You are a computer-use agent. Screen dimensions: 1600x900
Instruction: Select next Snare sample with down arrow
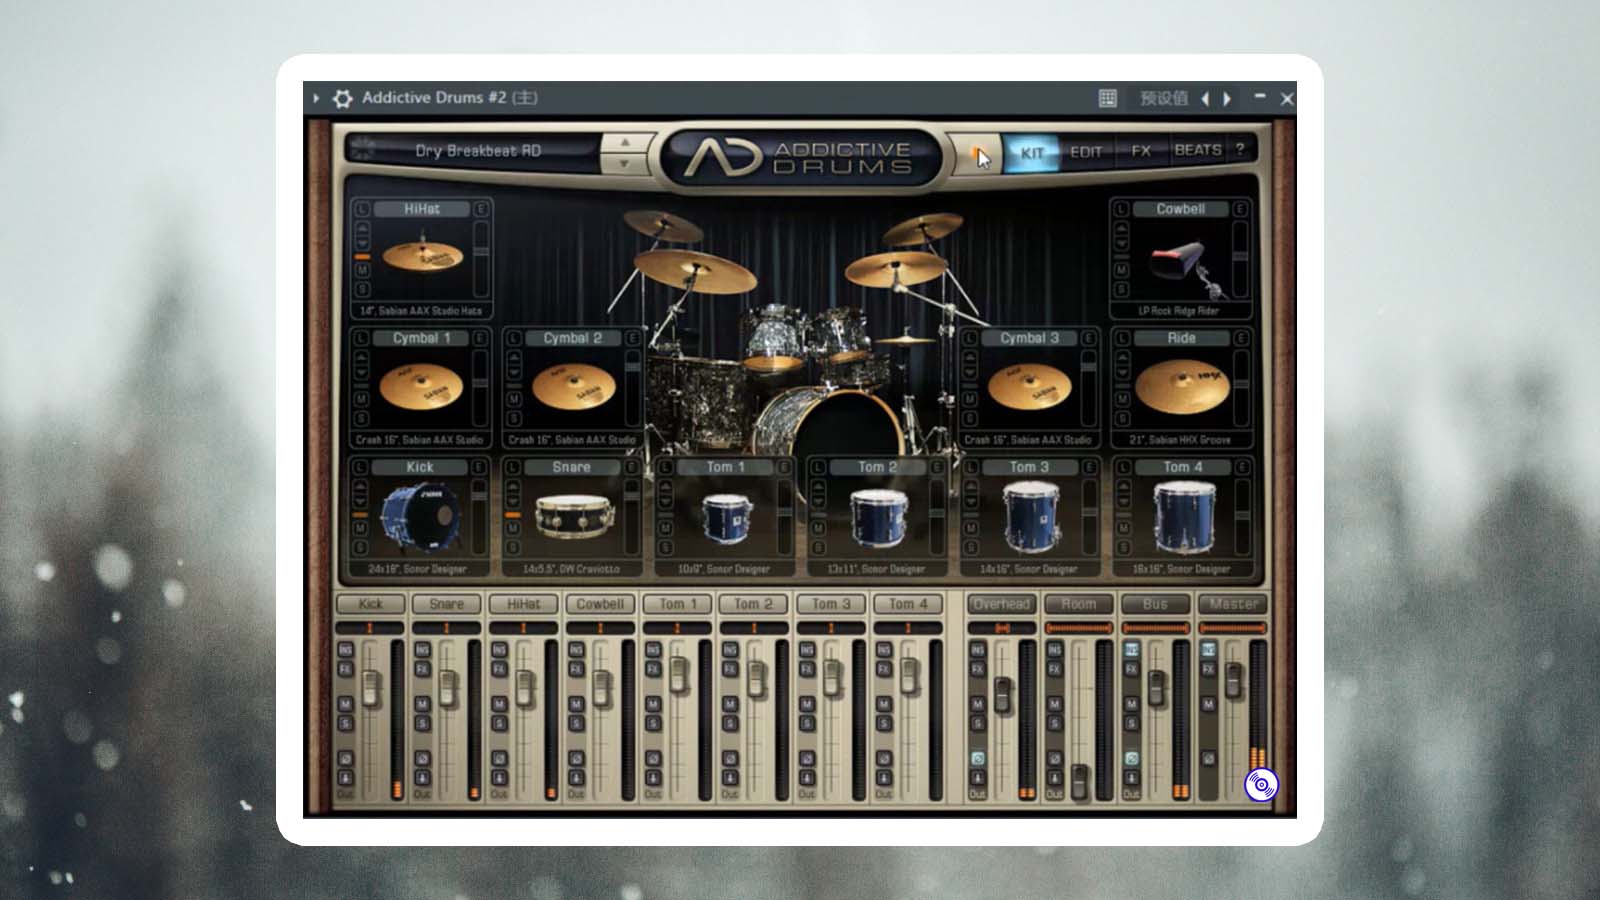(x=514, y=501)
